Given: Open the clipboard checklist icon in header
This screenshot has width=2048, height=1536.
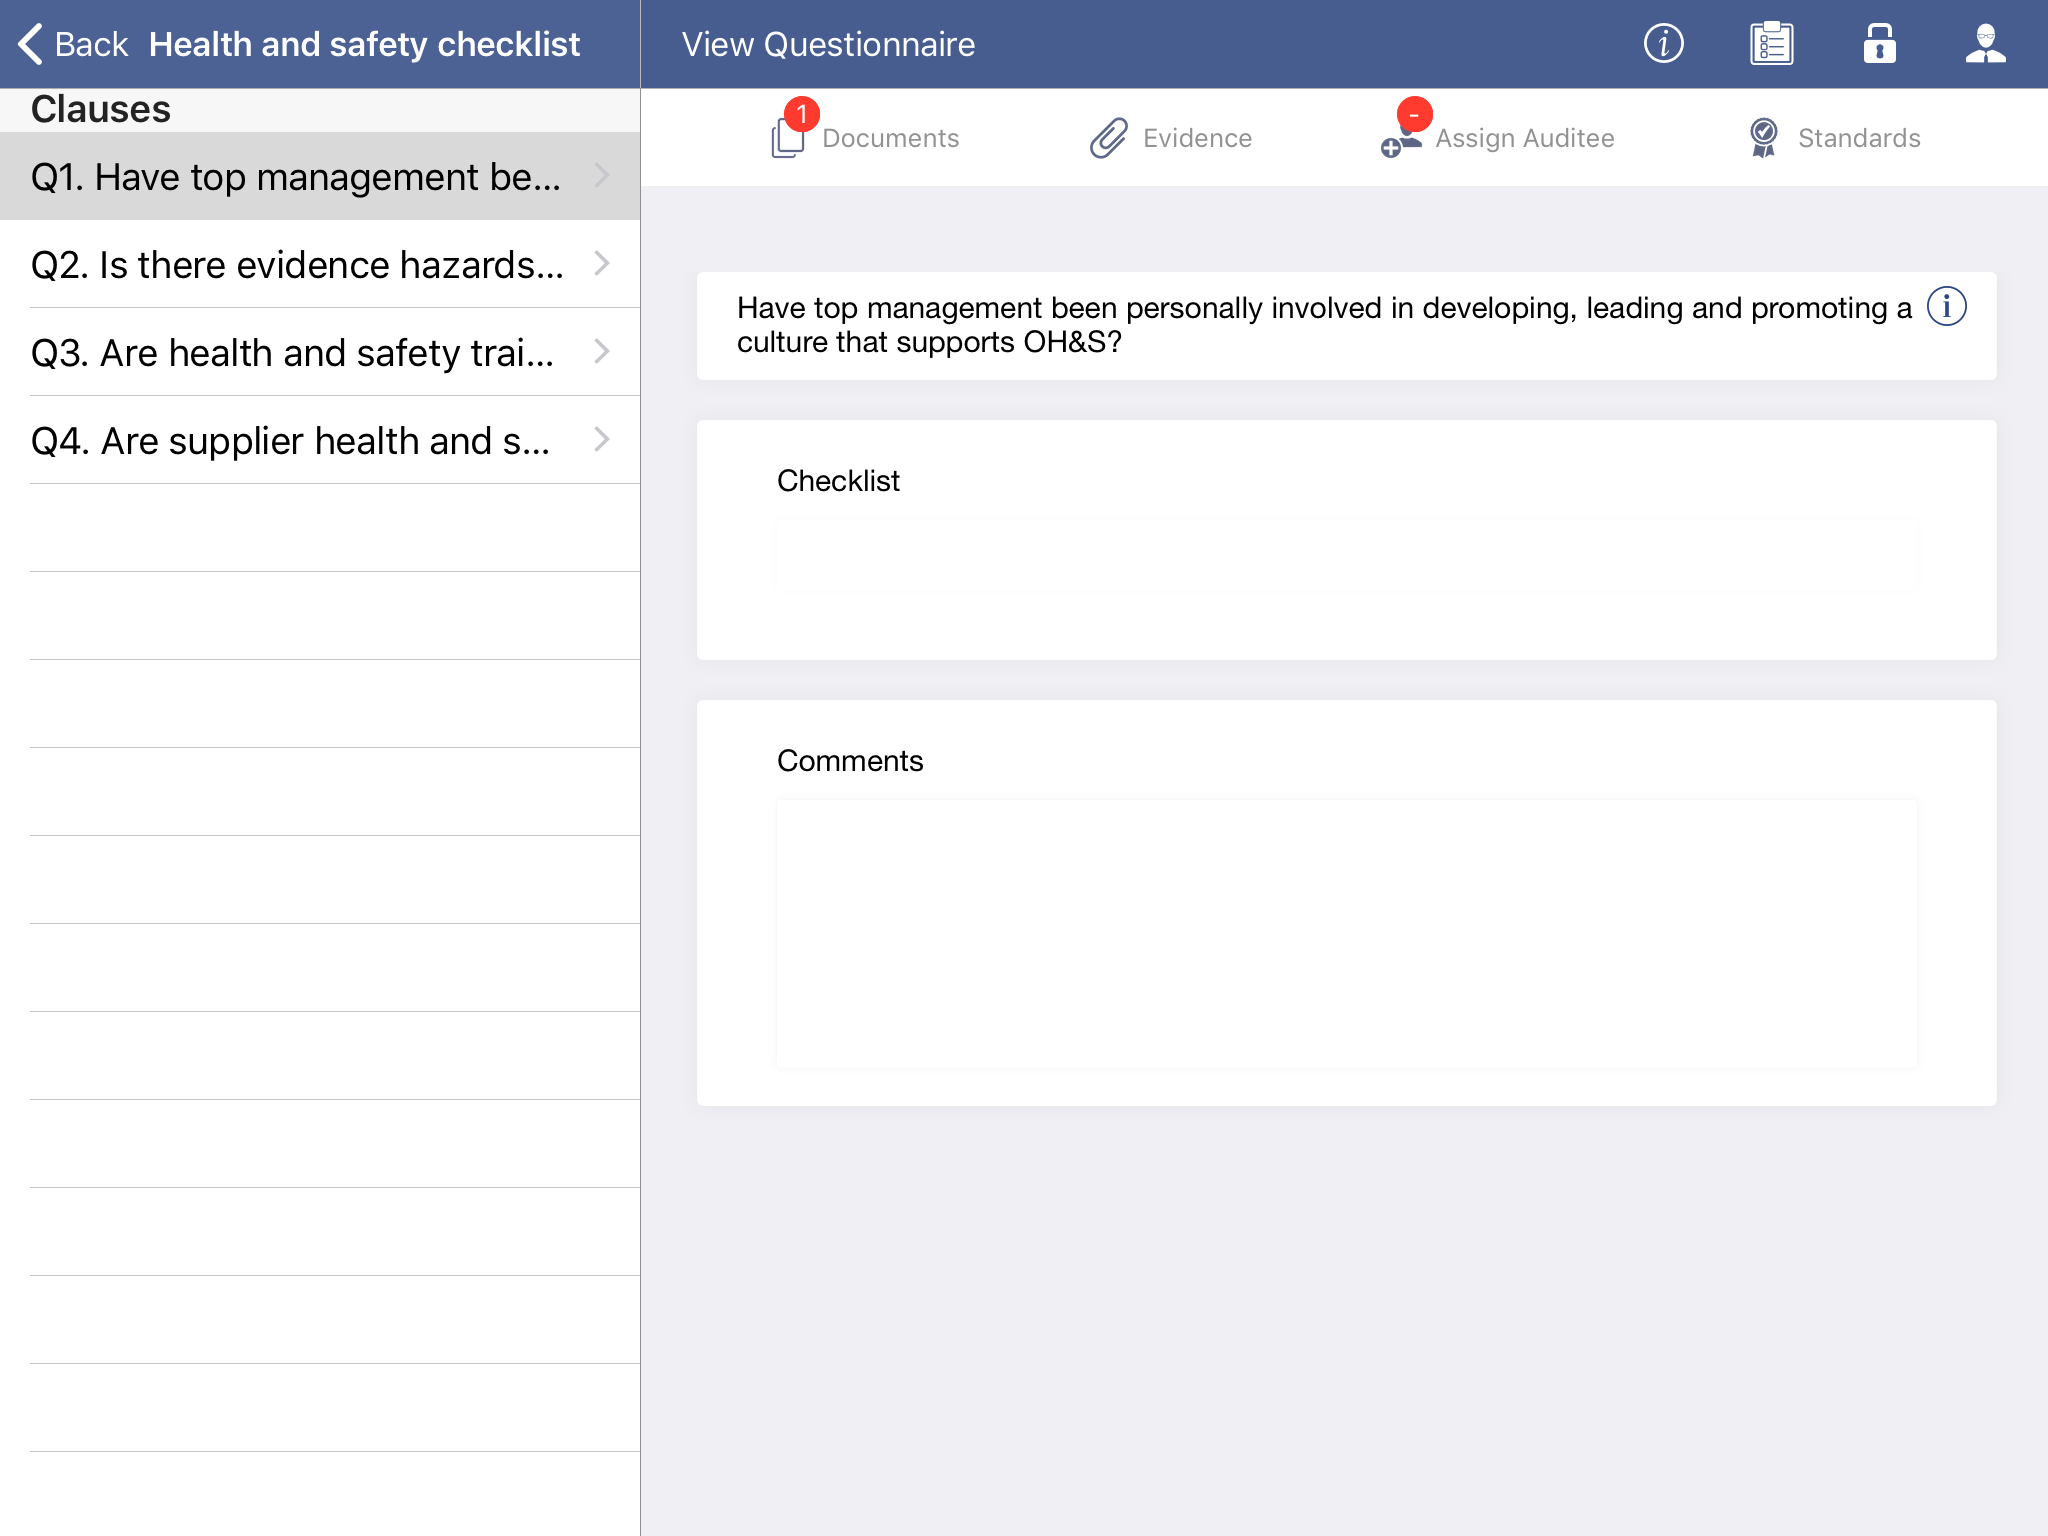Looking at the screenshot, I should [1772, 44].
